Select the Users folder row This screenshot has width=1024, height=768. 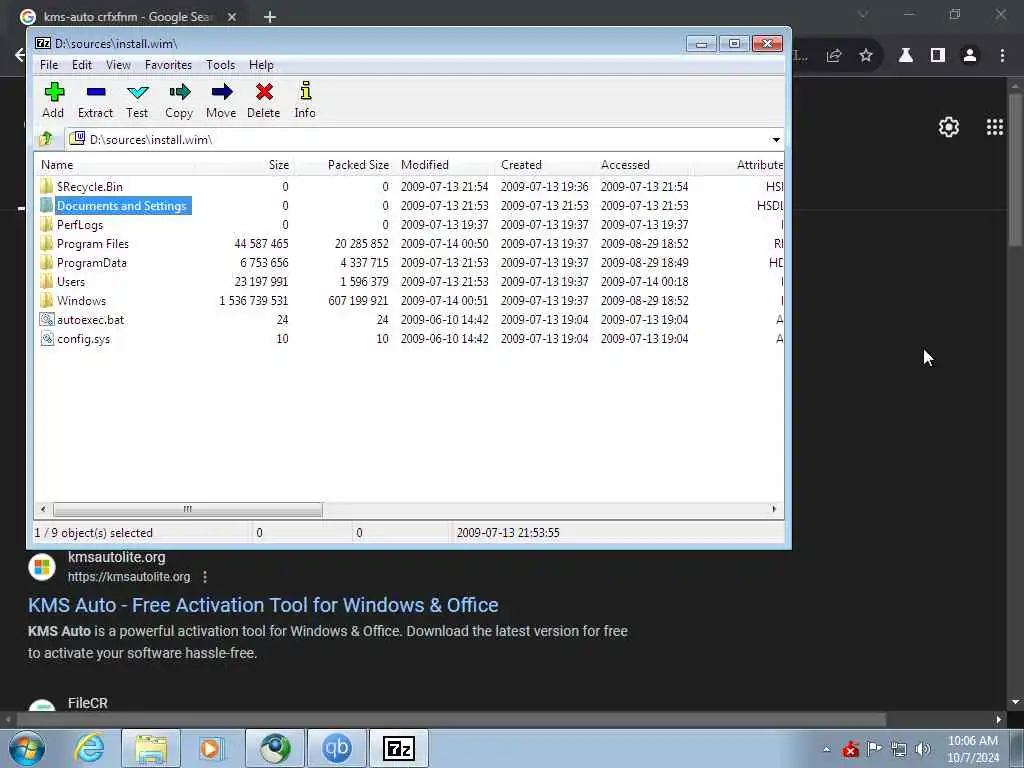[410, 281]
